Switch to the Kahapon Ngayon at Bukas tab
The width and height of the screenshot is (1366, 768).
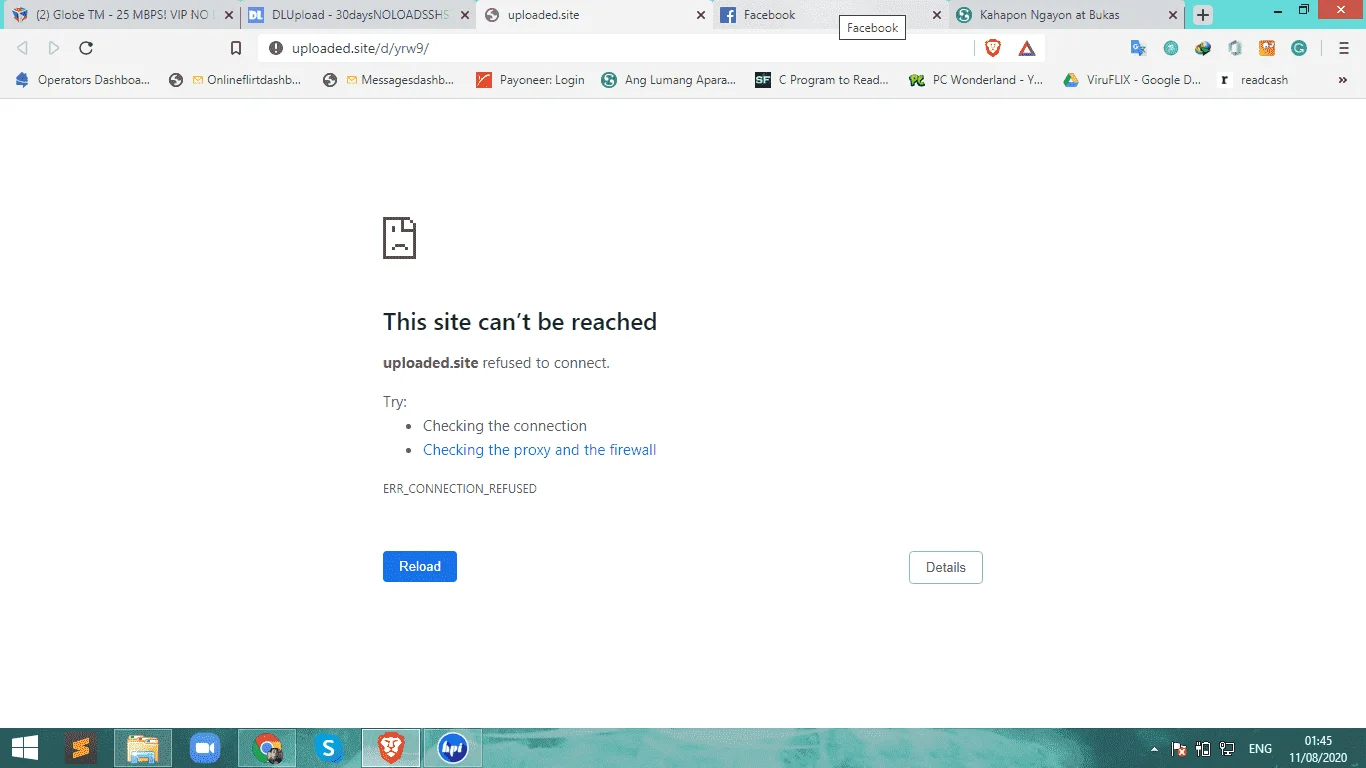[x=1067, y=15]
